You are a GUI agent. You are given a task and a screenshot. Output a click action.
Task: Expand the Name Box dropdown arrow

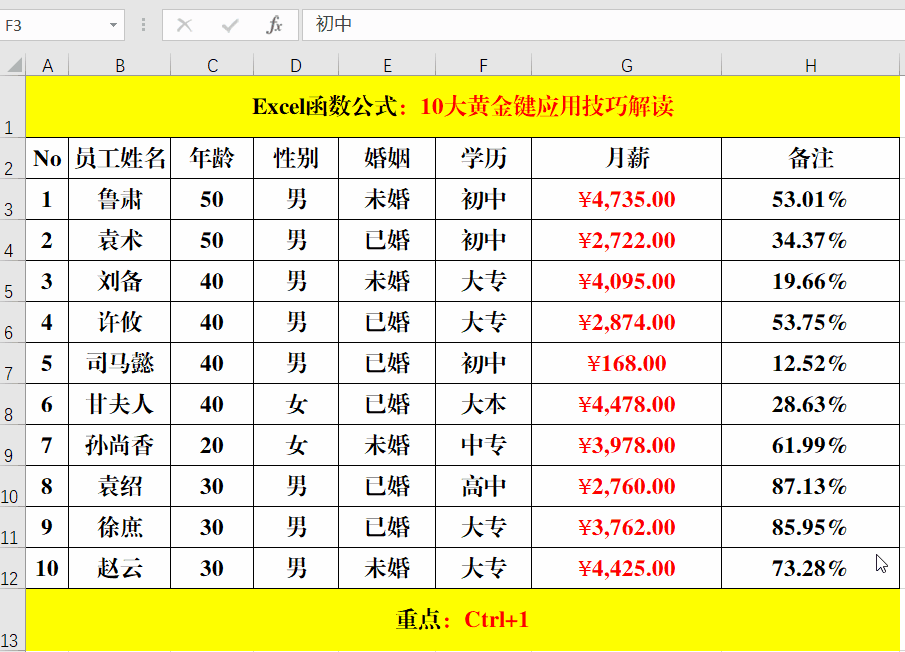click(x=113, y=25)
